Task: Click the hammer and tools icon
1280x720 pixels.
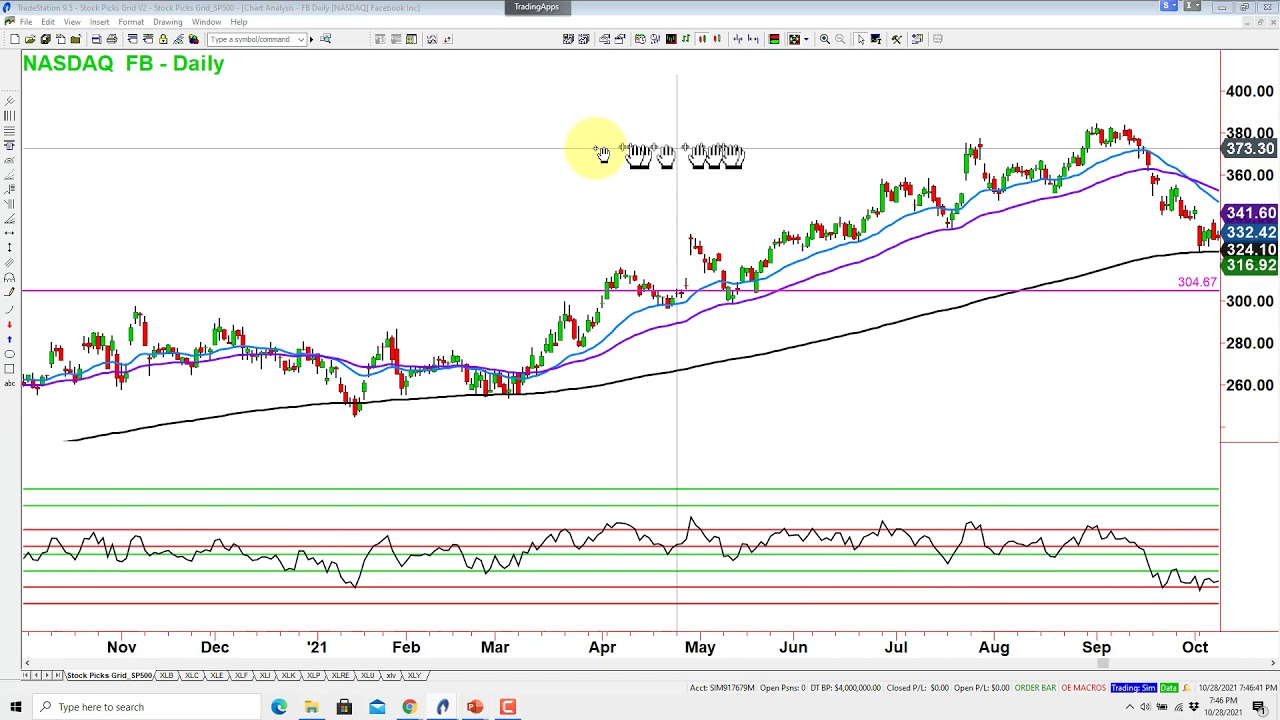Action: 896,39
